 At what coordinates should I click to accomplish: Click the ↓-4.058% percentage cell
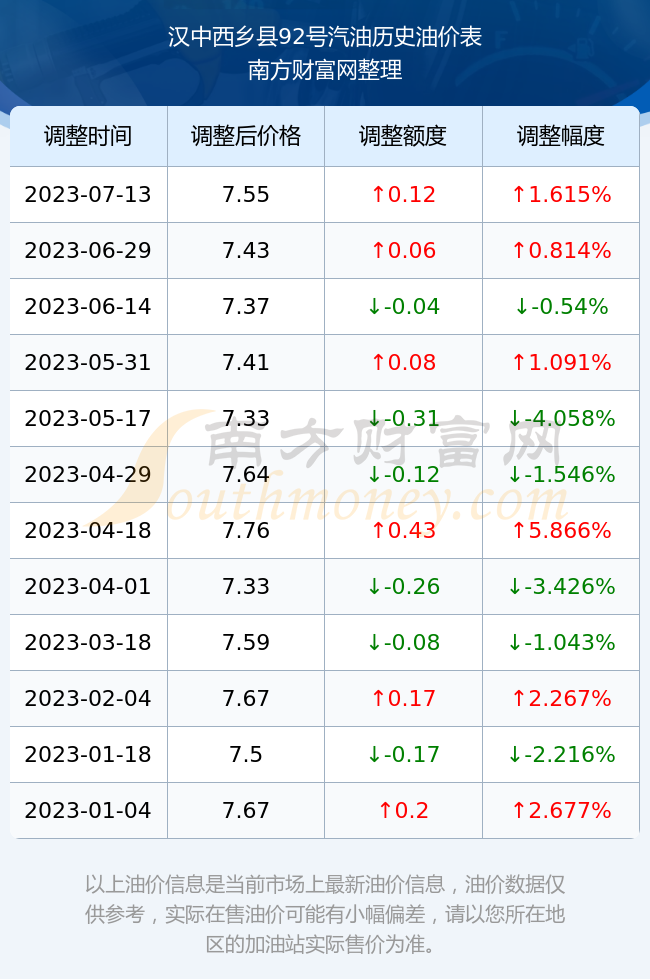[561, 418]
